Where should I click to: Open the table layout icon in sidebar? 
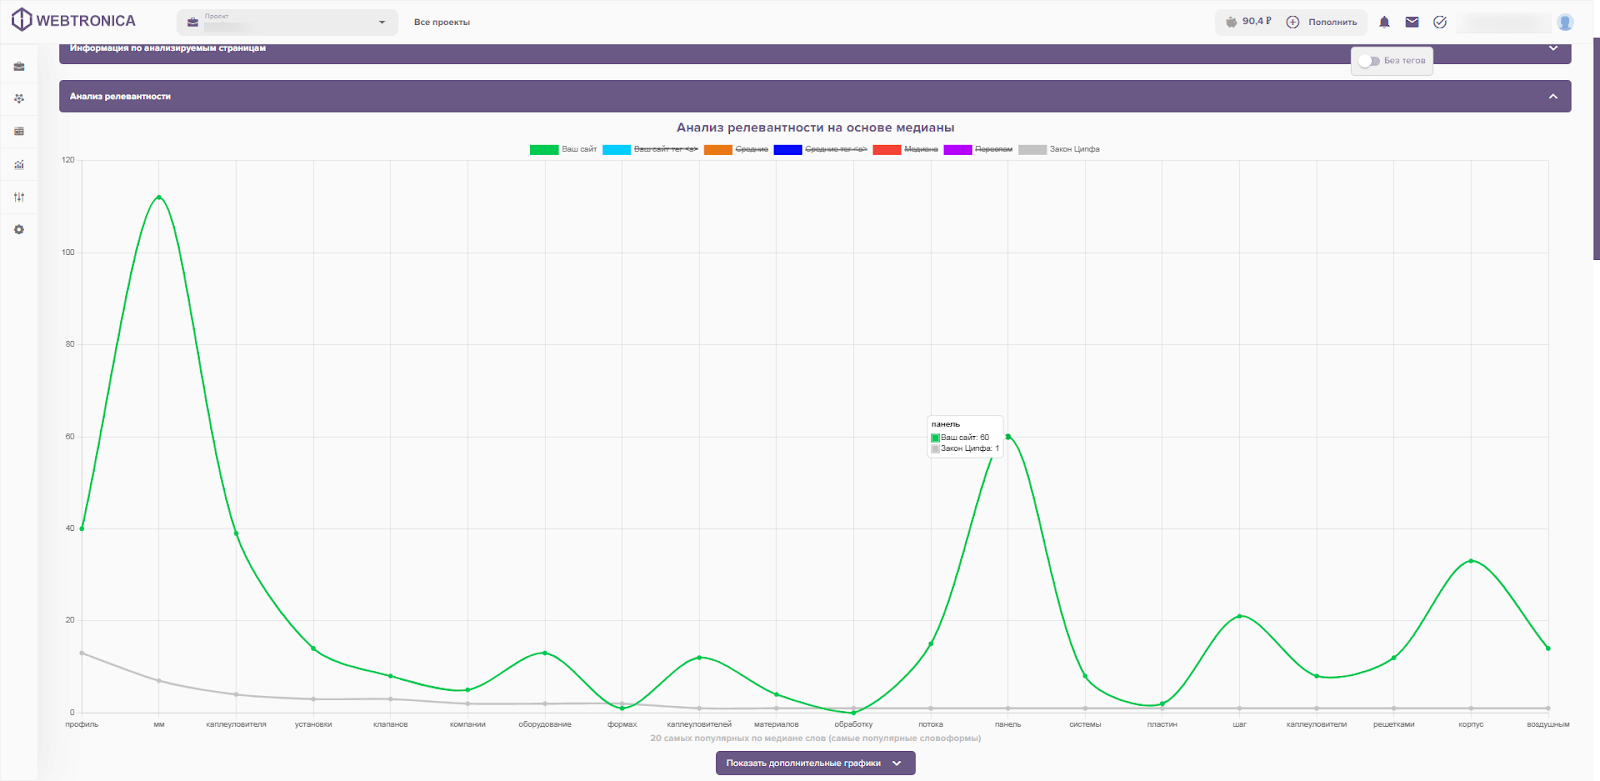coord(19,131)
